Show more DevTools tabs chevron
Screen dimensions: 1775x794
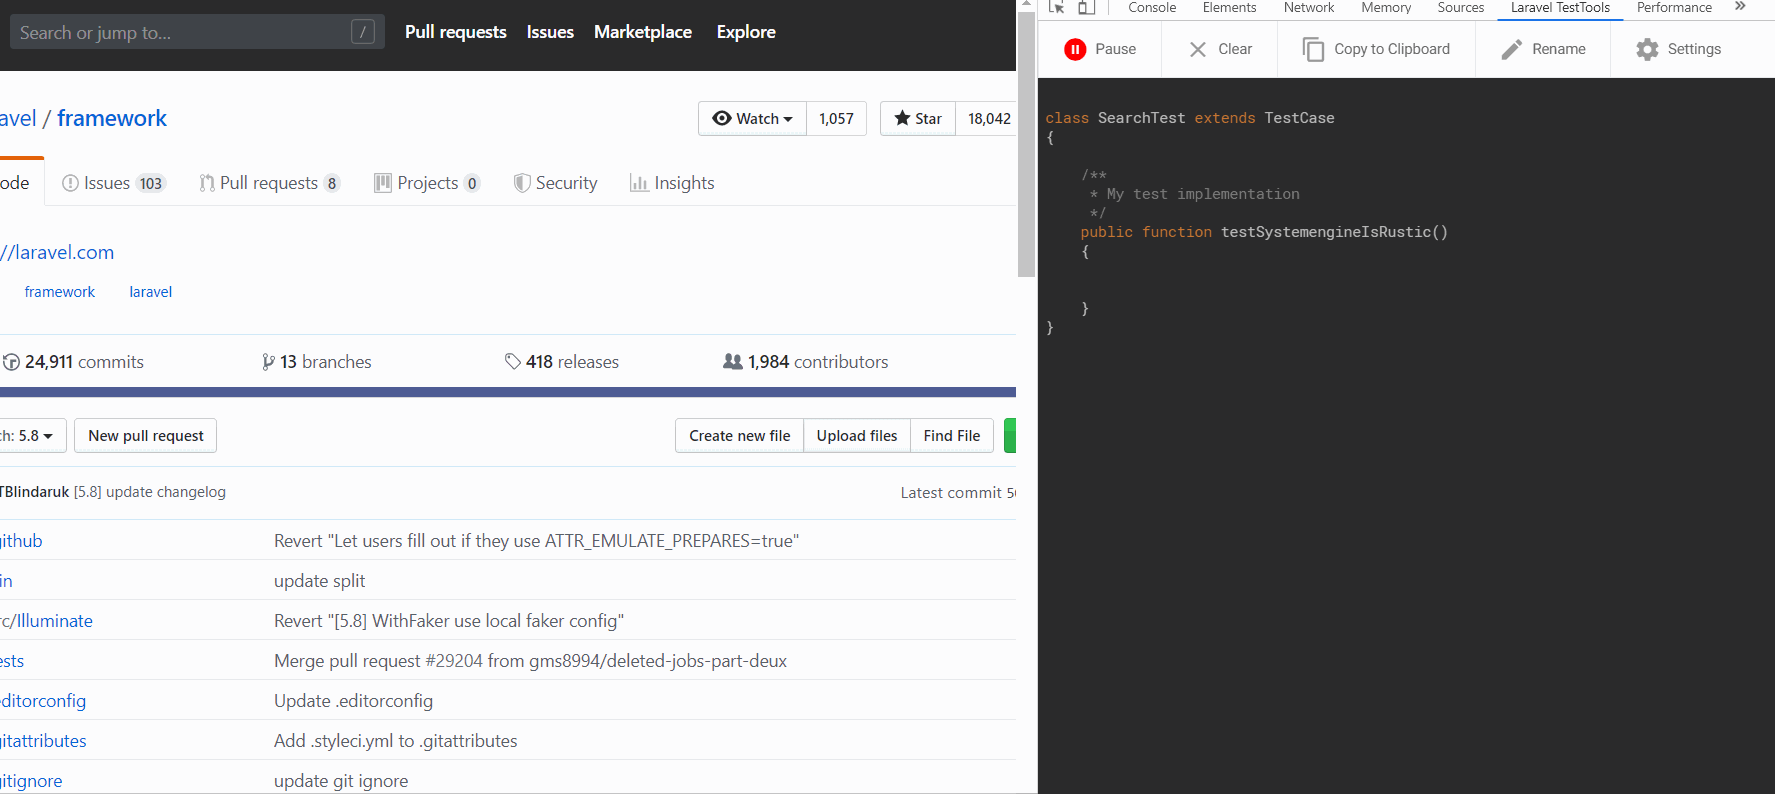1740,7
